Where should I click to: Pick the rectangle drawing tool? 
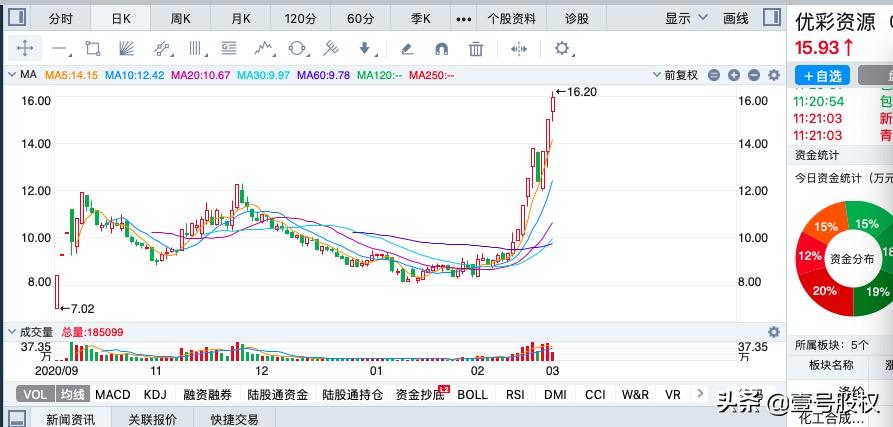(93, 48)
